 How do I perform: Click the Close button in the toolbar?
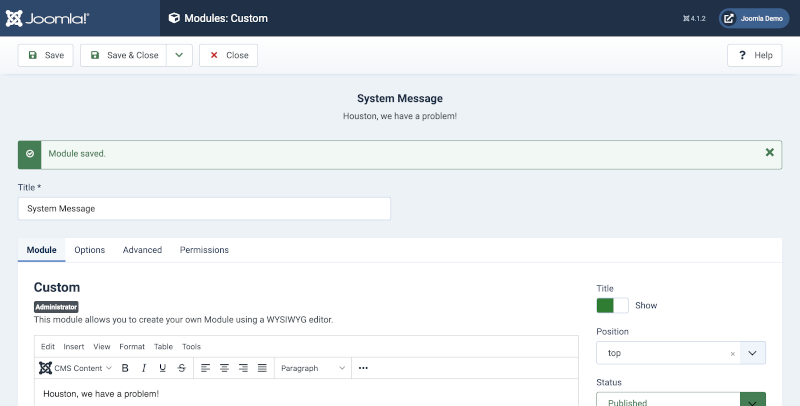[x=228, y=55]
